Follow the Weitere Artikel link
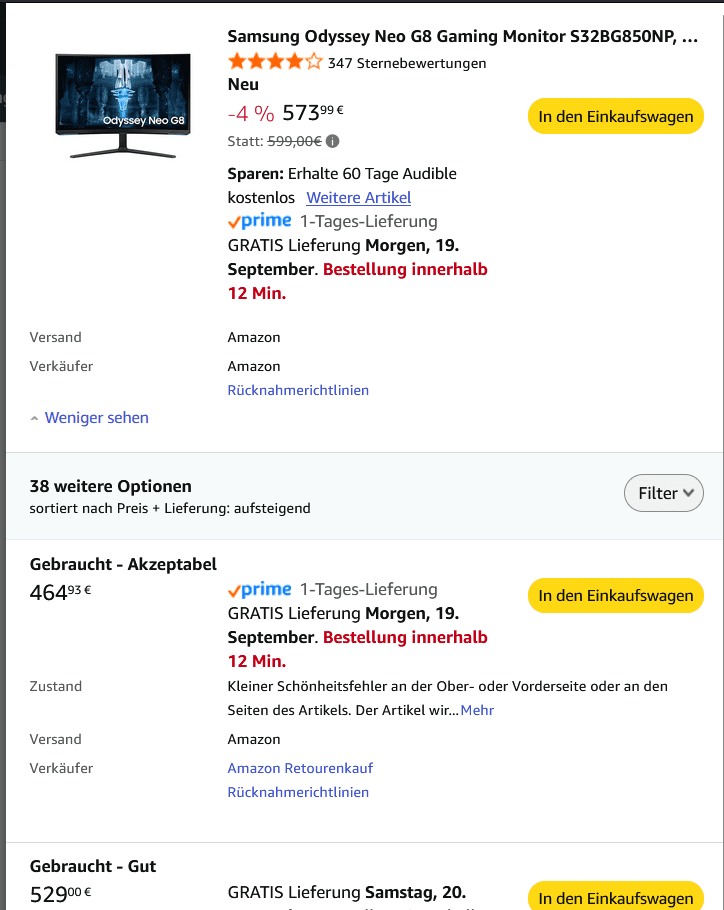Viewport: 724px width, 910px height. 358,197
